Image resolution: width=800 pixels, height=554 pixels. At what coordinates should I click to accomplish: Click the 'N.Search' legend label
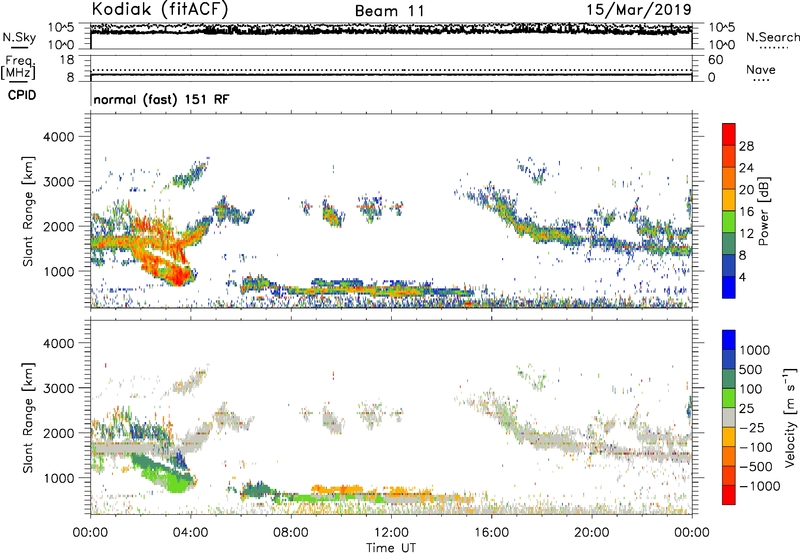(773, 37)
